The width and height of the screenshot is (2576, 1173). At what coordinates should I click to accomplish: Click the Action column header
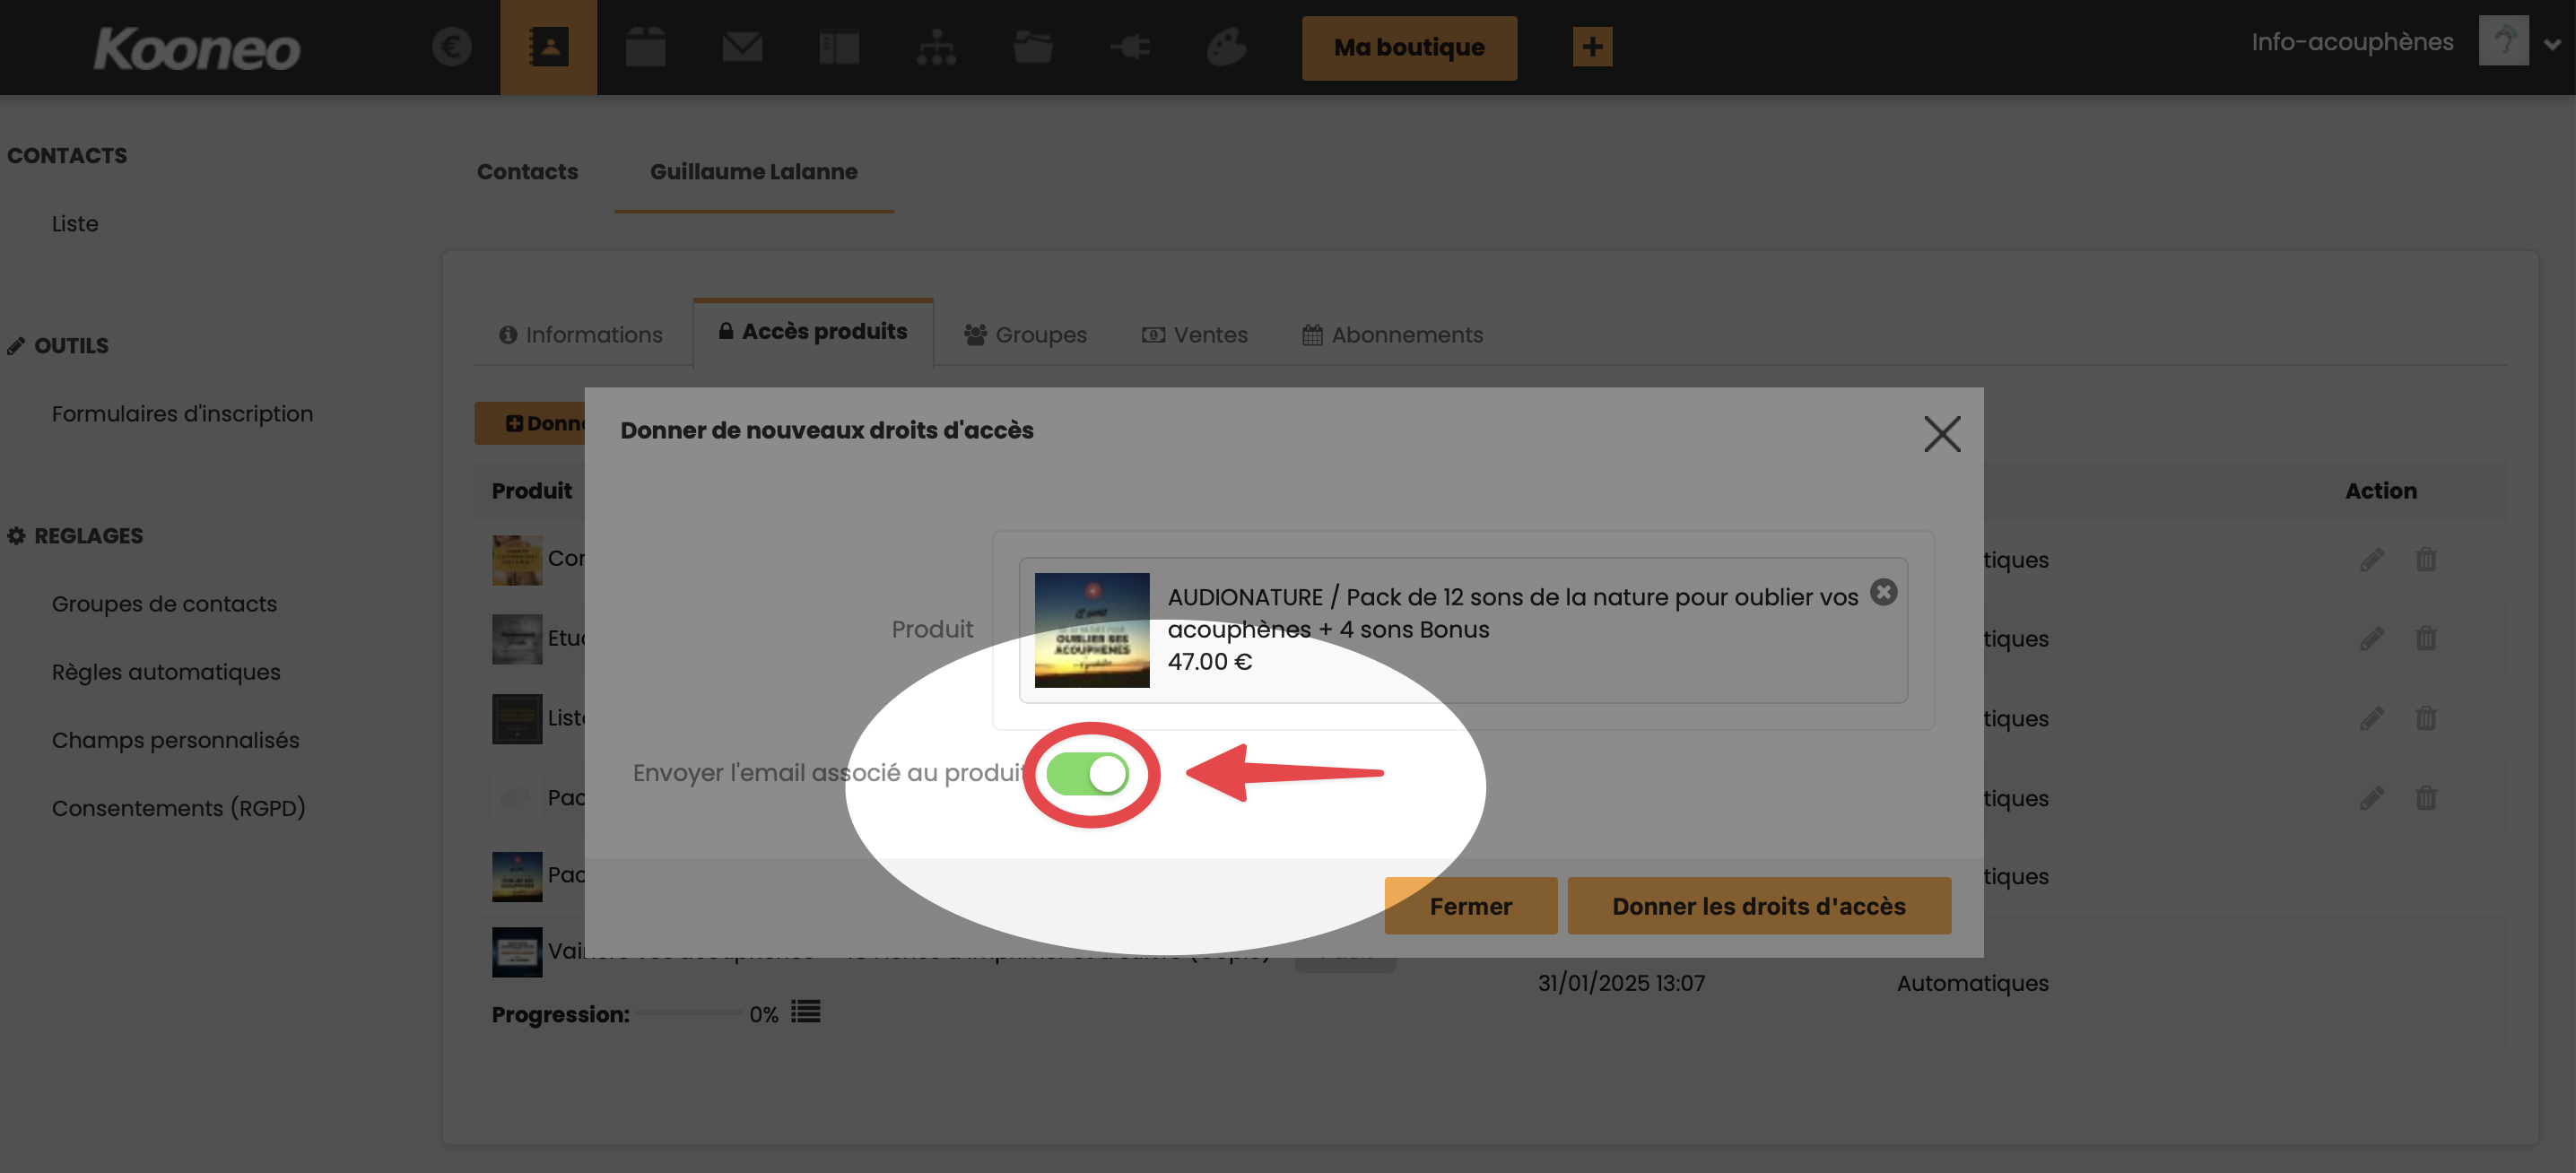pyautogui.click(x=2380, y=490)
